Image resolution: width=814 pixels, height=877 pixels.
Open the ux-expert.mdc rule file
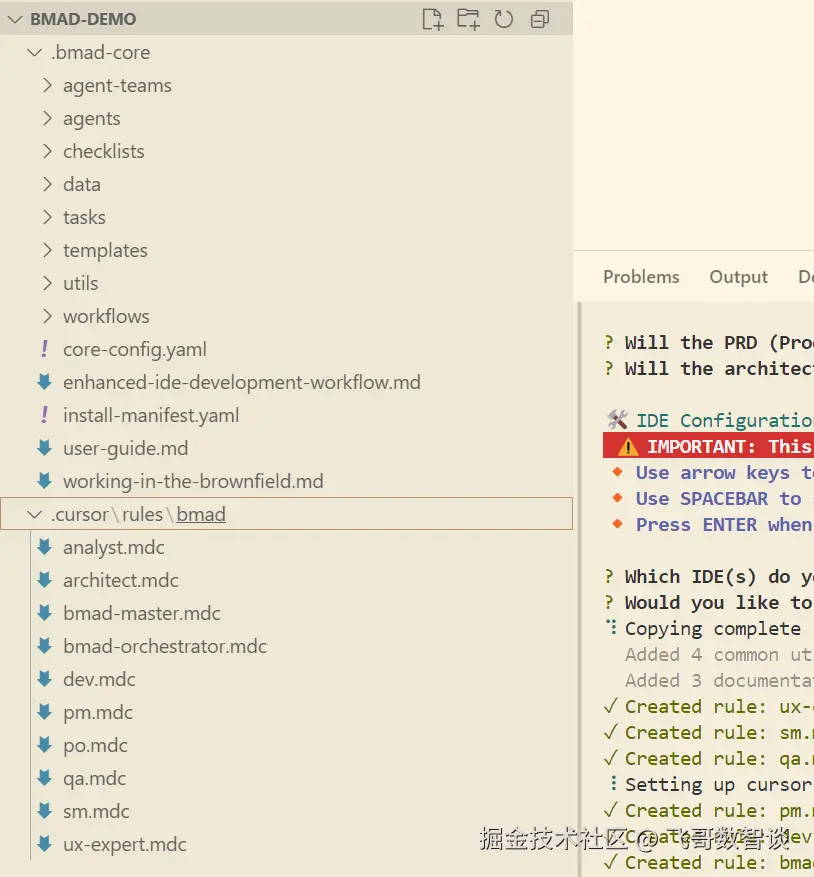[125, 844]
